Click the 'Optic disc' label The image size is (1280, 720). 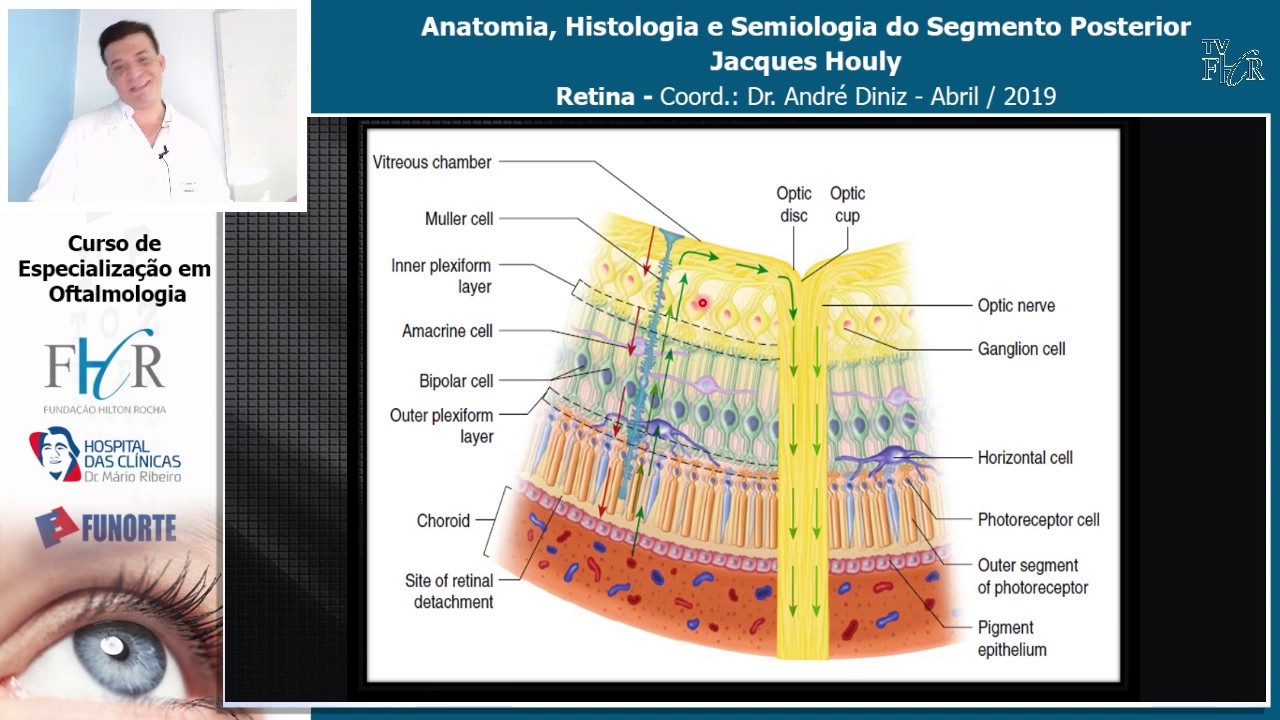coord(794,204)
